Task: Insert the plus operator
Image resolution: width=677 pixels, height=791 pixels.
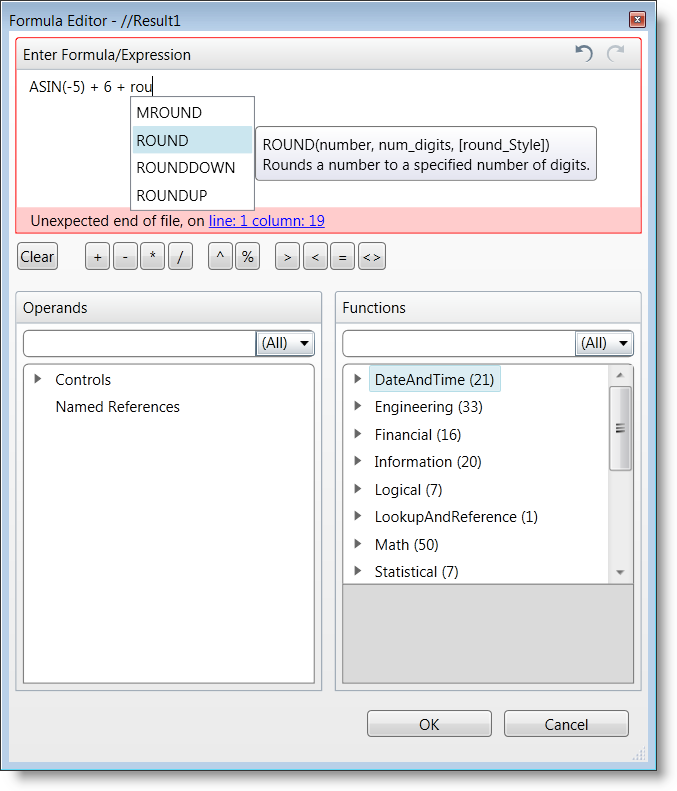Action: (x=97, y=257)
